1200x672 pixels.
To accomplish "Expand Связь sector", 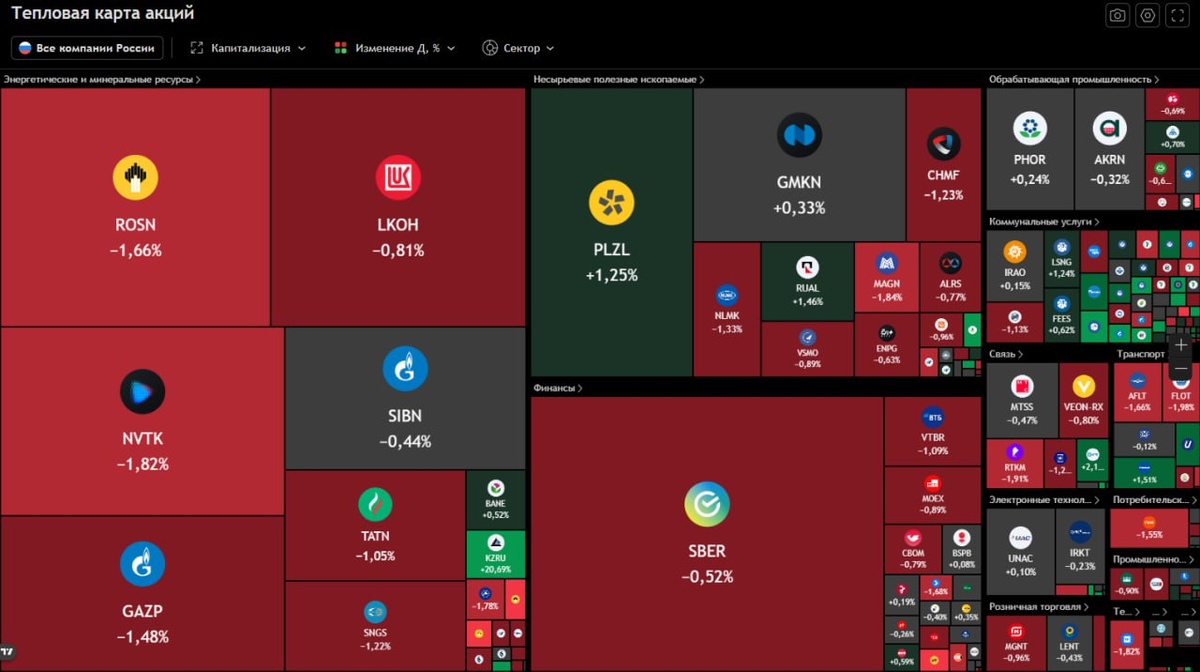I will pyautogui.click(x=1006, y=354).
